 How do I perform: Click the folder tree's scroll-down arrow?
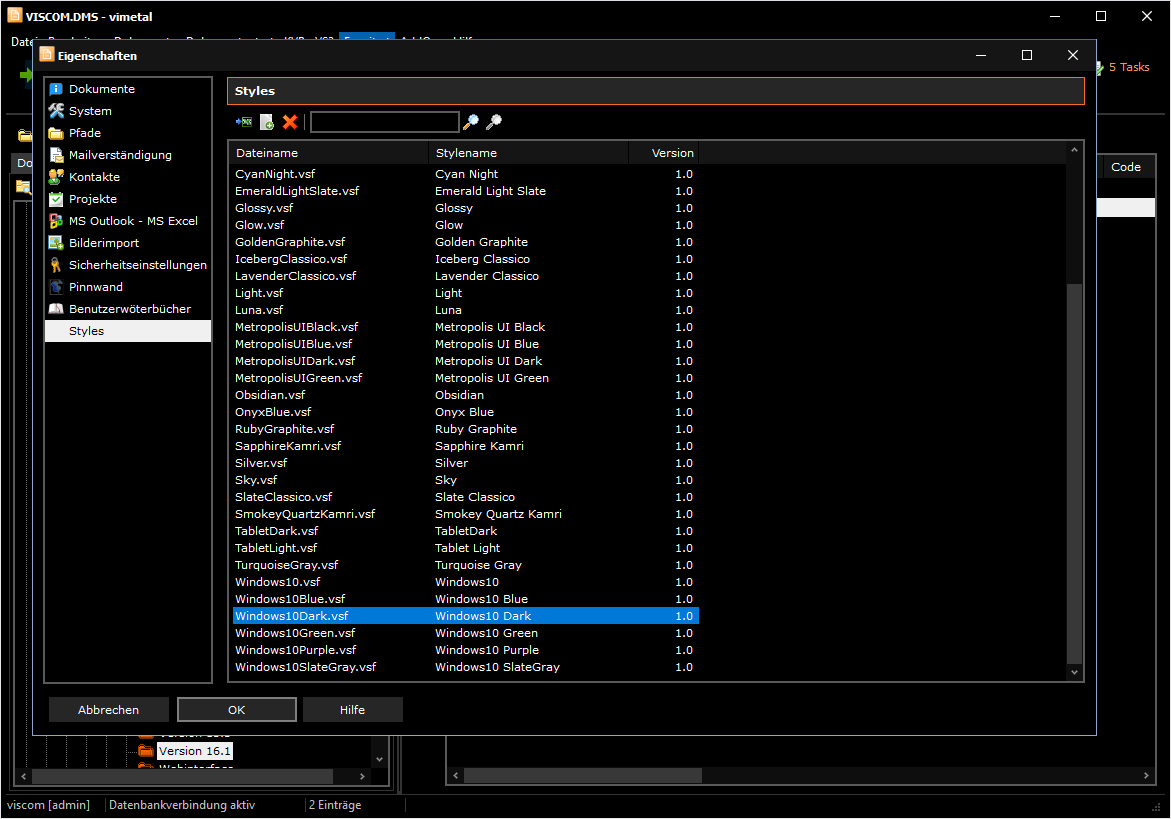coord(379,759)
